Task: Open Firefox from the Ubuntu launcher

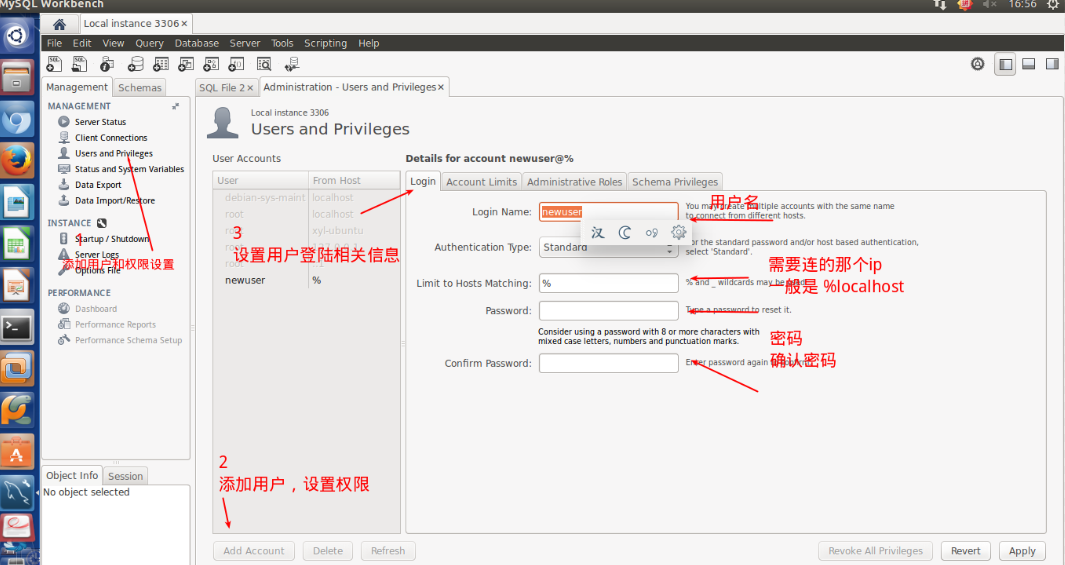Action: pos(17,160)
